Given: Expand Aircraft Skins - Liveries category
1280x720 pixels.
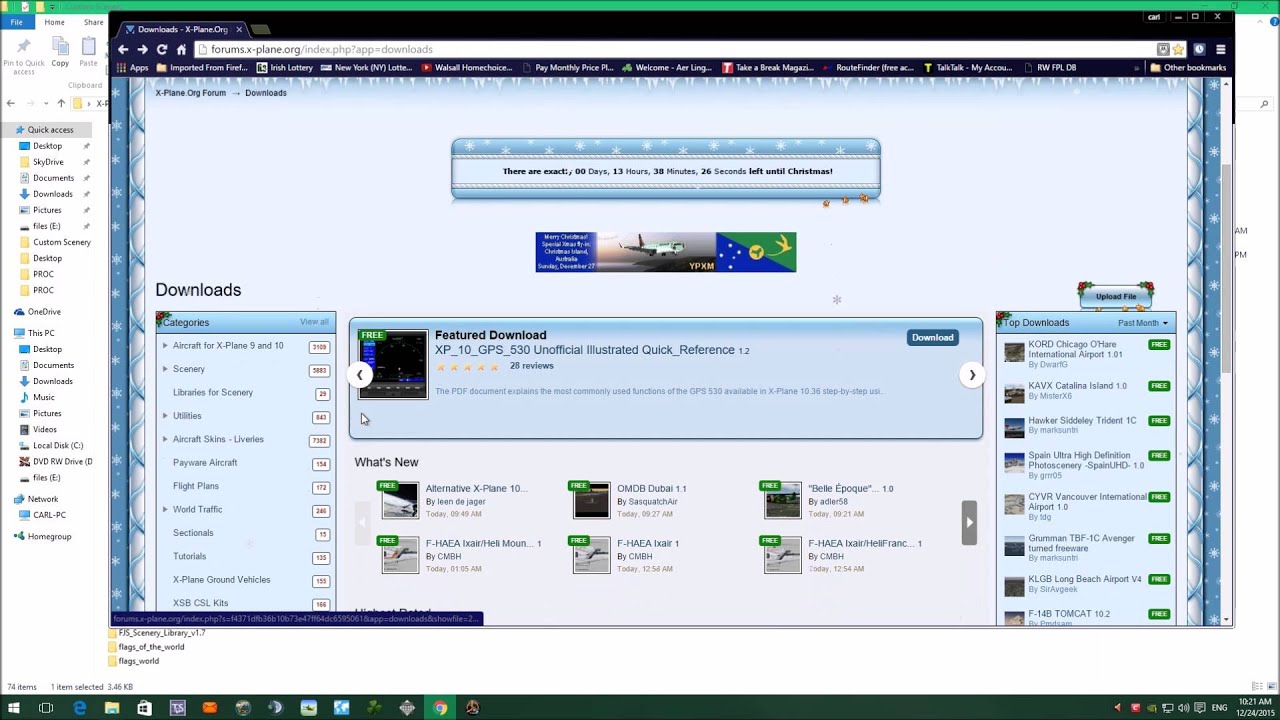Looking at the screenshot, I should coord(165,439).
